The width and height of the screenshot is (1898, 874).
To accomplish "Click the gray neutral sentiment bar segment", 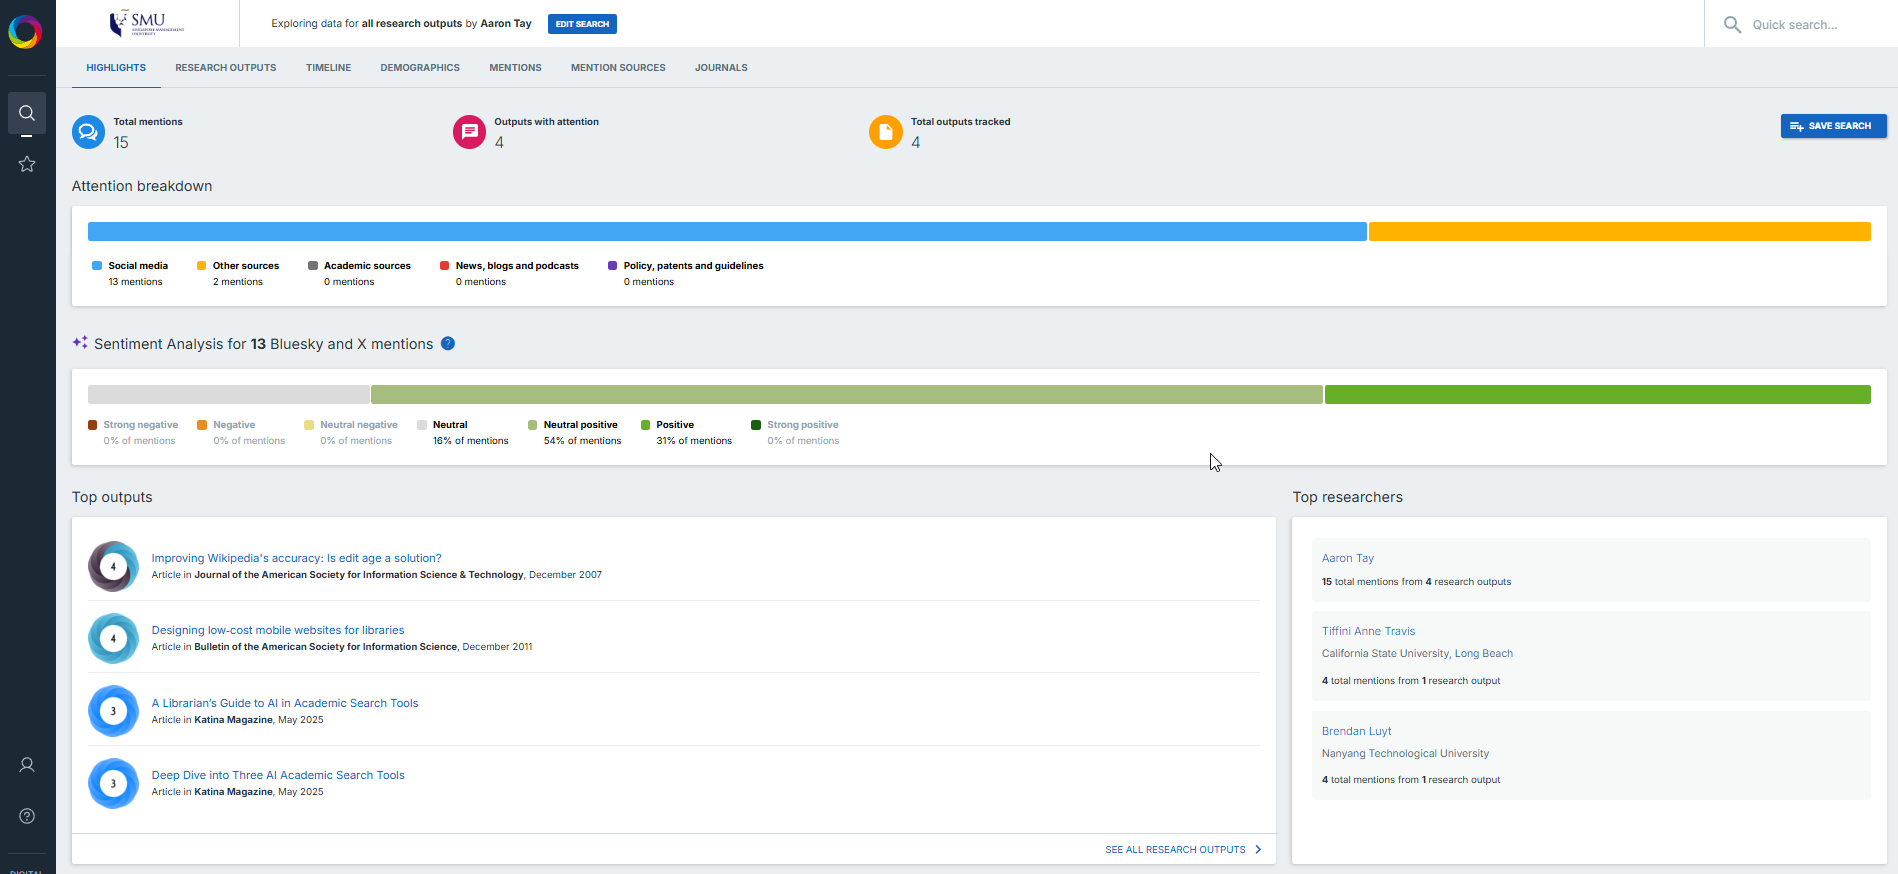I will click(229, 394).
